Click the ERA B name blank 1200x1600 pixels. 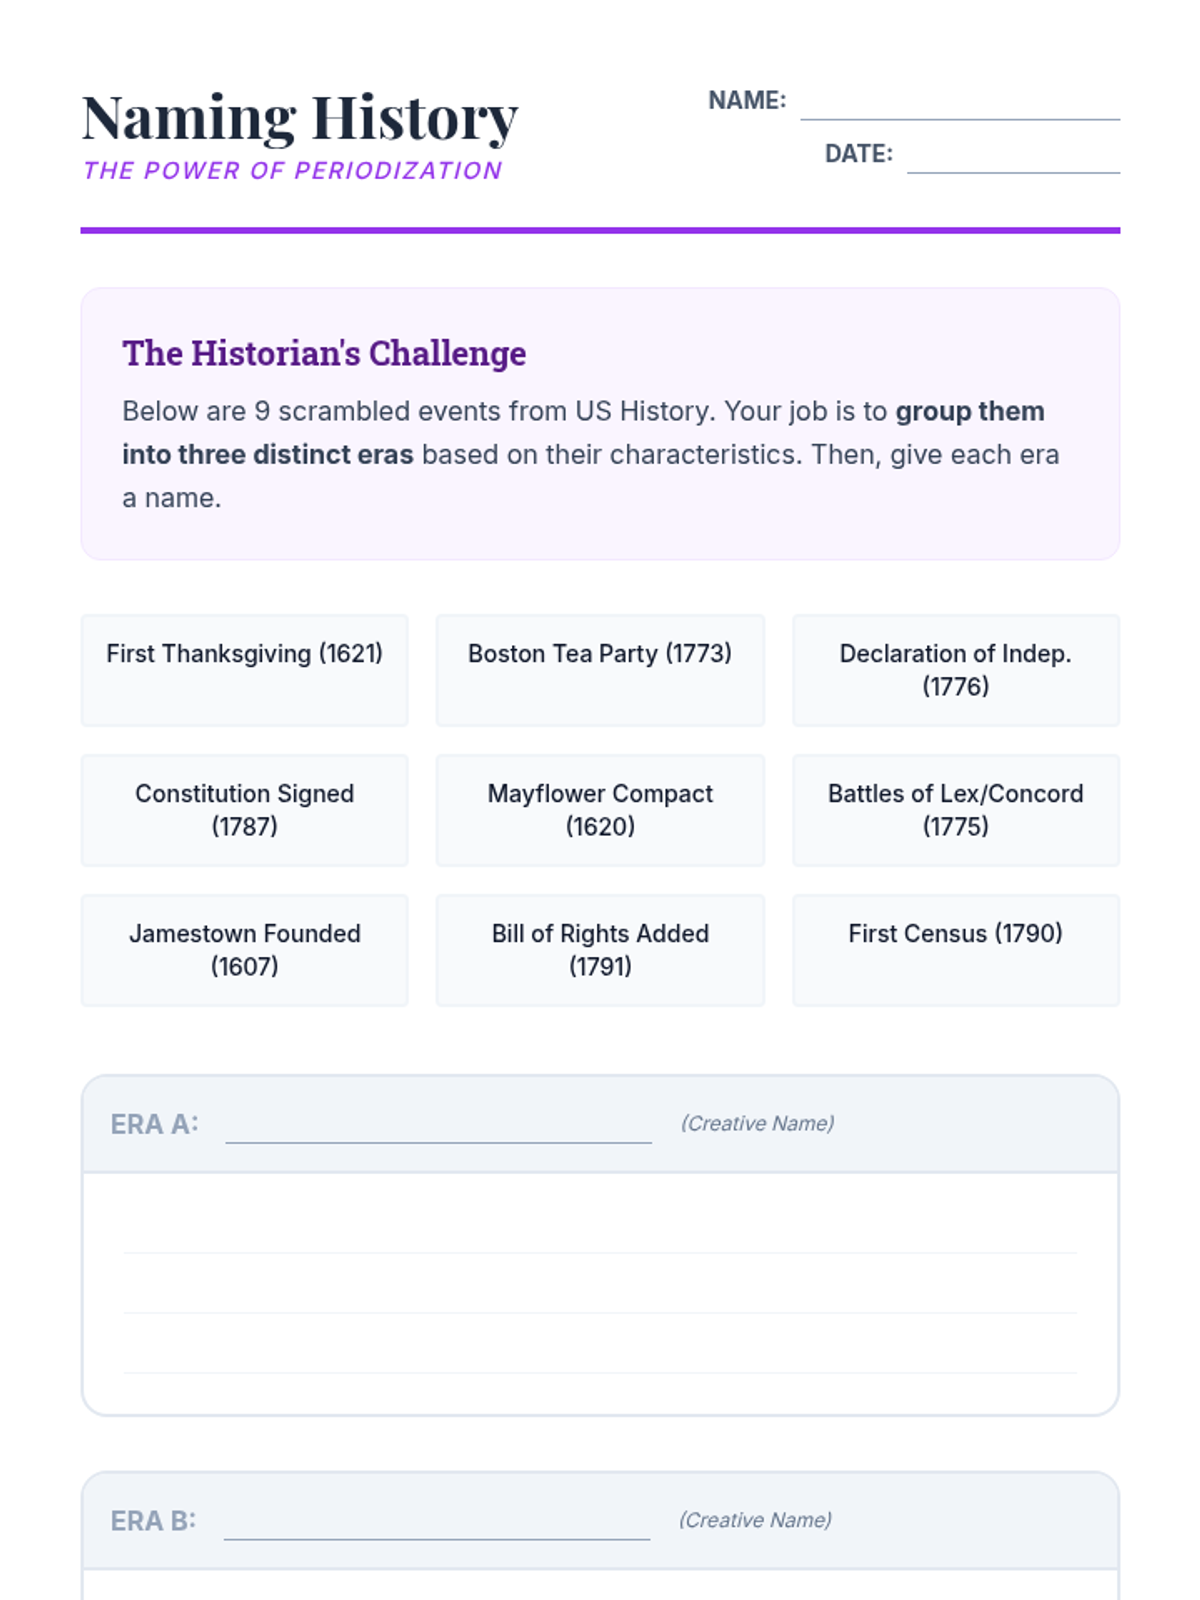436,1525
